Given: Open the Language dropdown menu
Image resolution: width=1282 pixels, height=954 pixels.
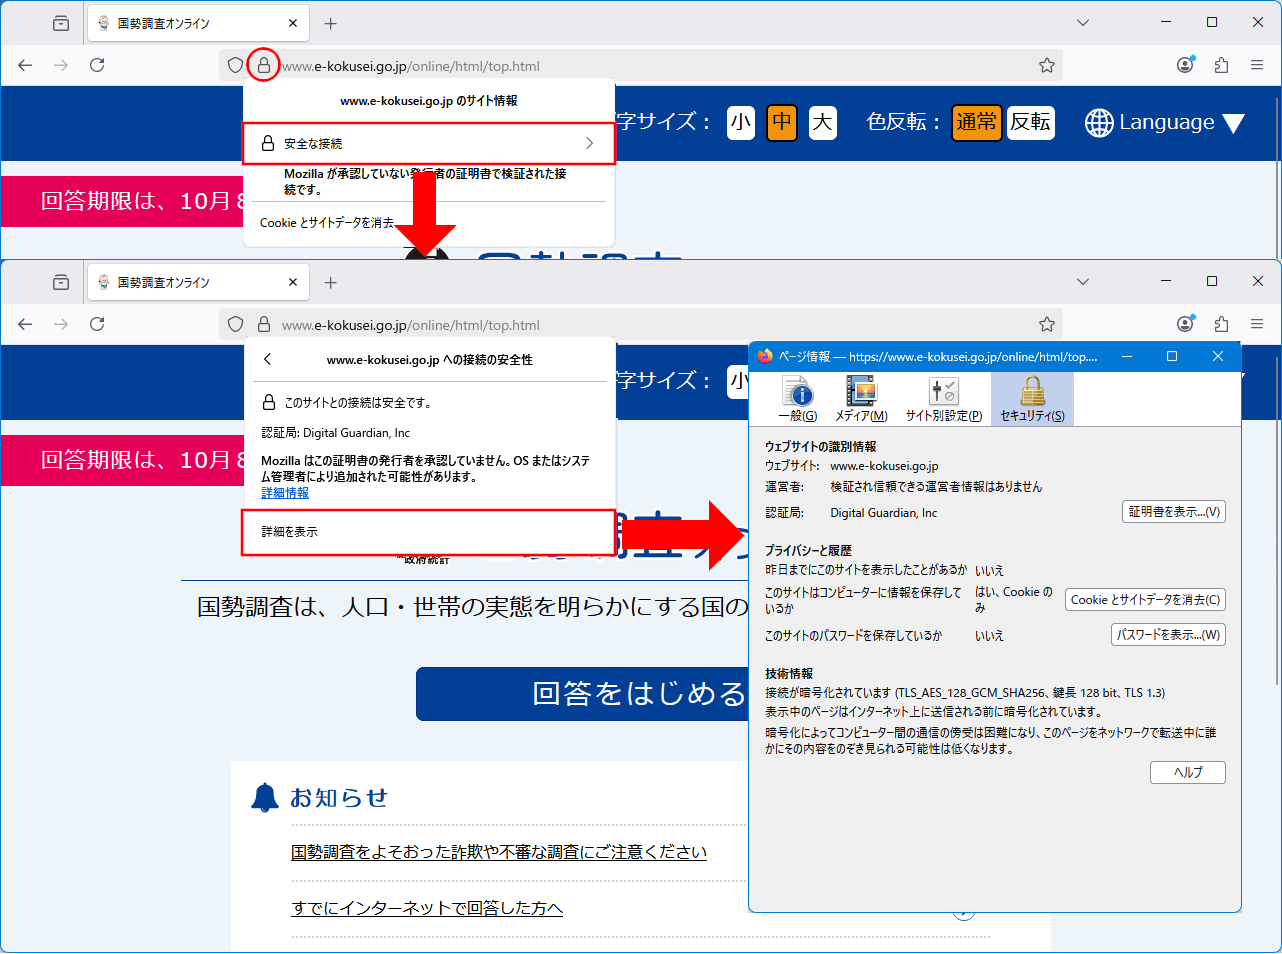Looking at the screenshot, I should [1165, 122].
